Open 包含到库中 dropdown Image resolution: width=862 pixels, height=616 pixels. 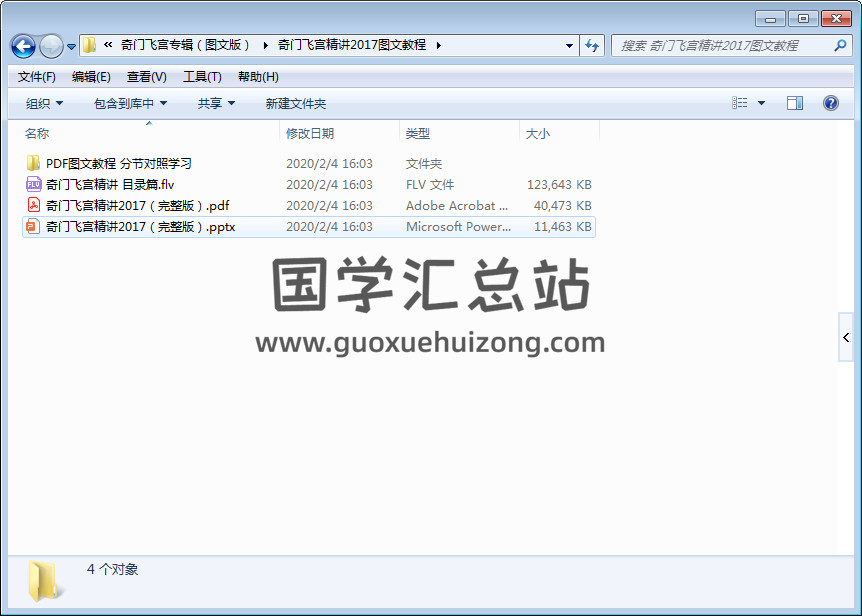coord(130,103)
